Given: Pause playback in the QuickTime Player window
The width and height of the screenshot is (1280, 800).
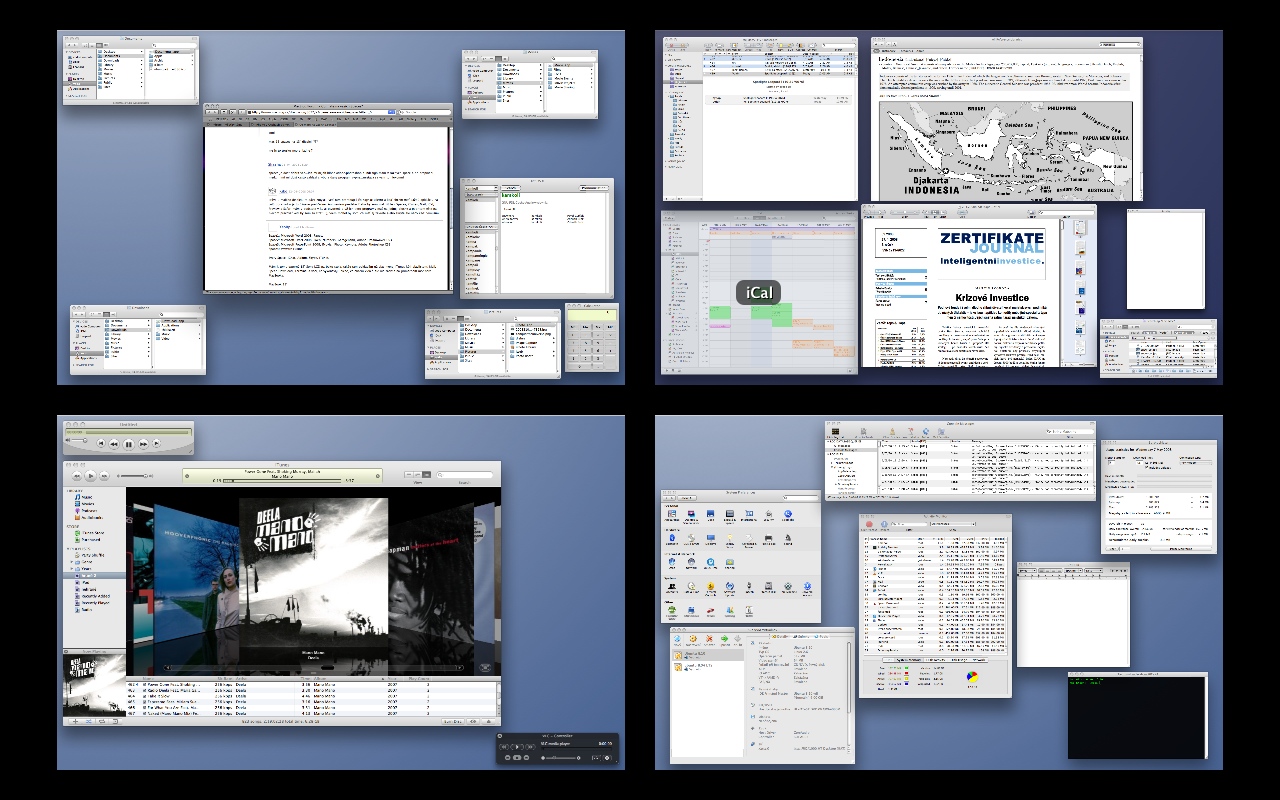Looking at the screenshot, I should (x=129, y=444).
